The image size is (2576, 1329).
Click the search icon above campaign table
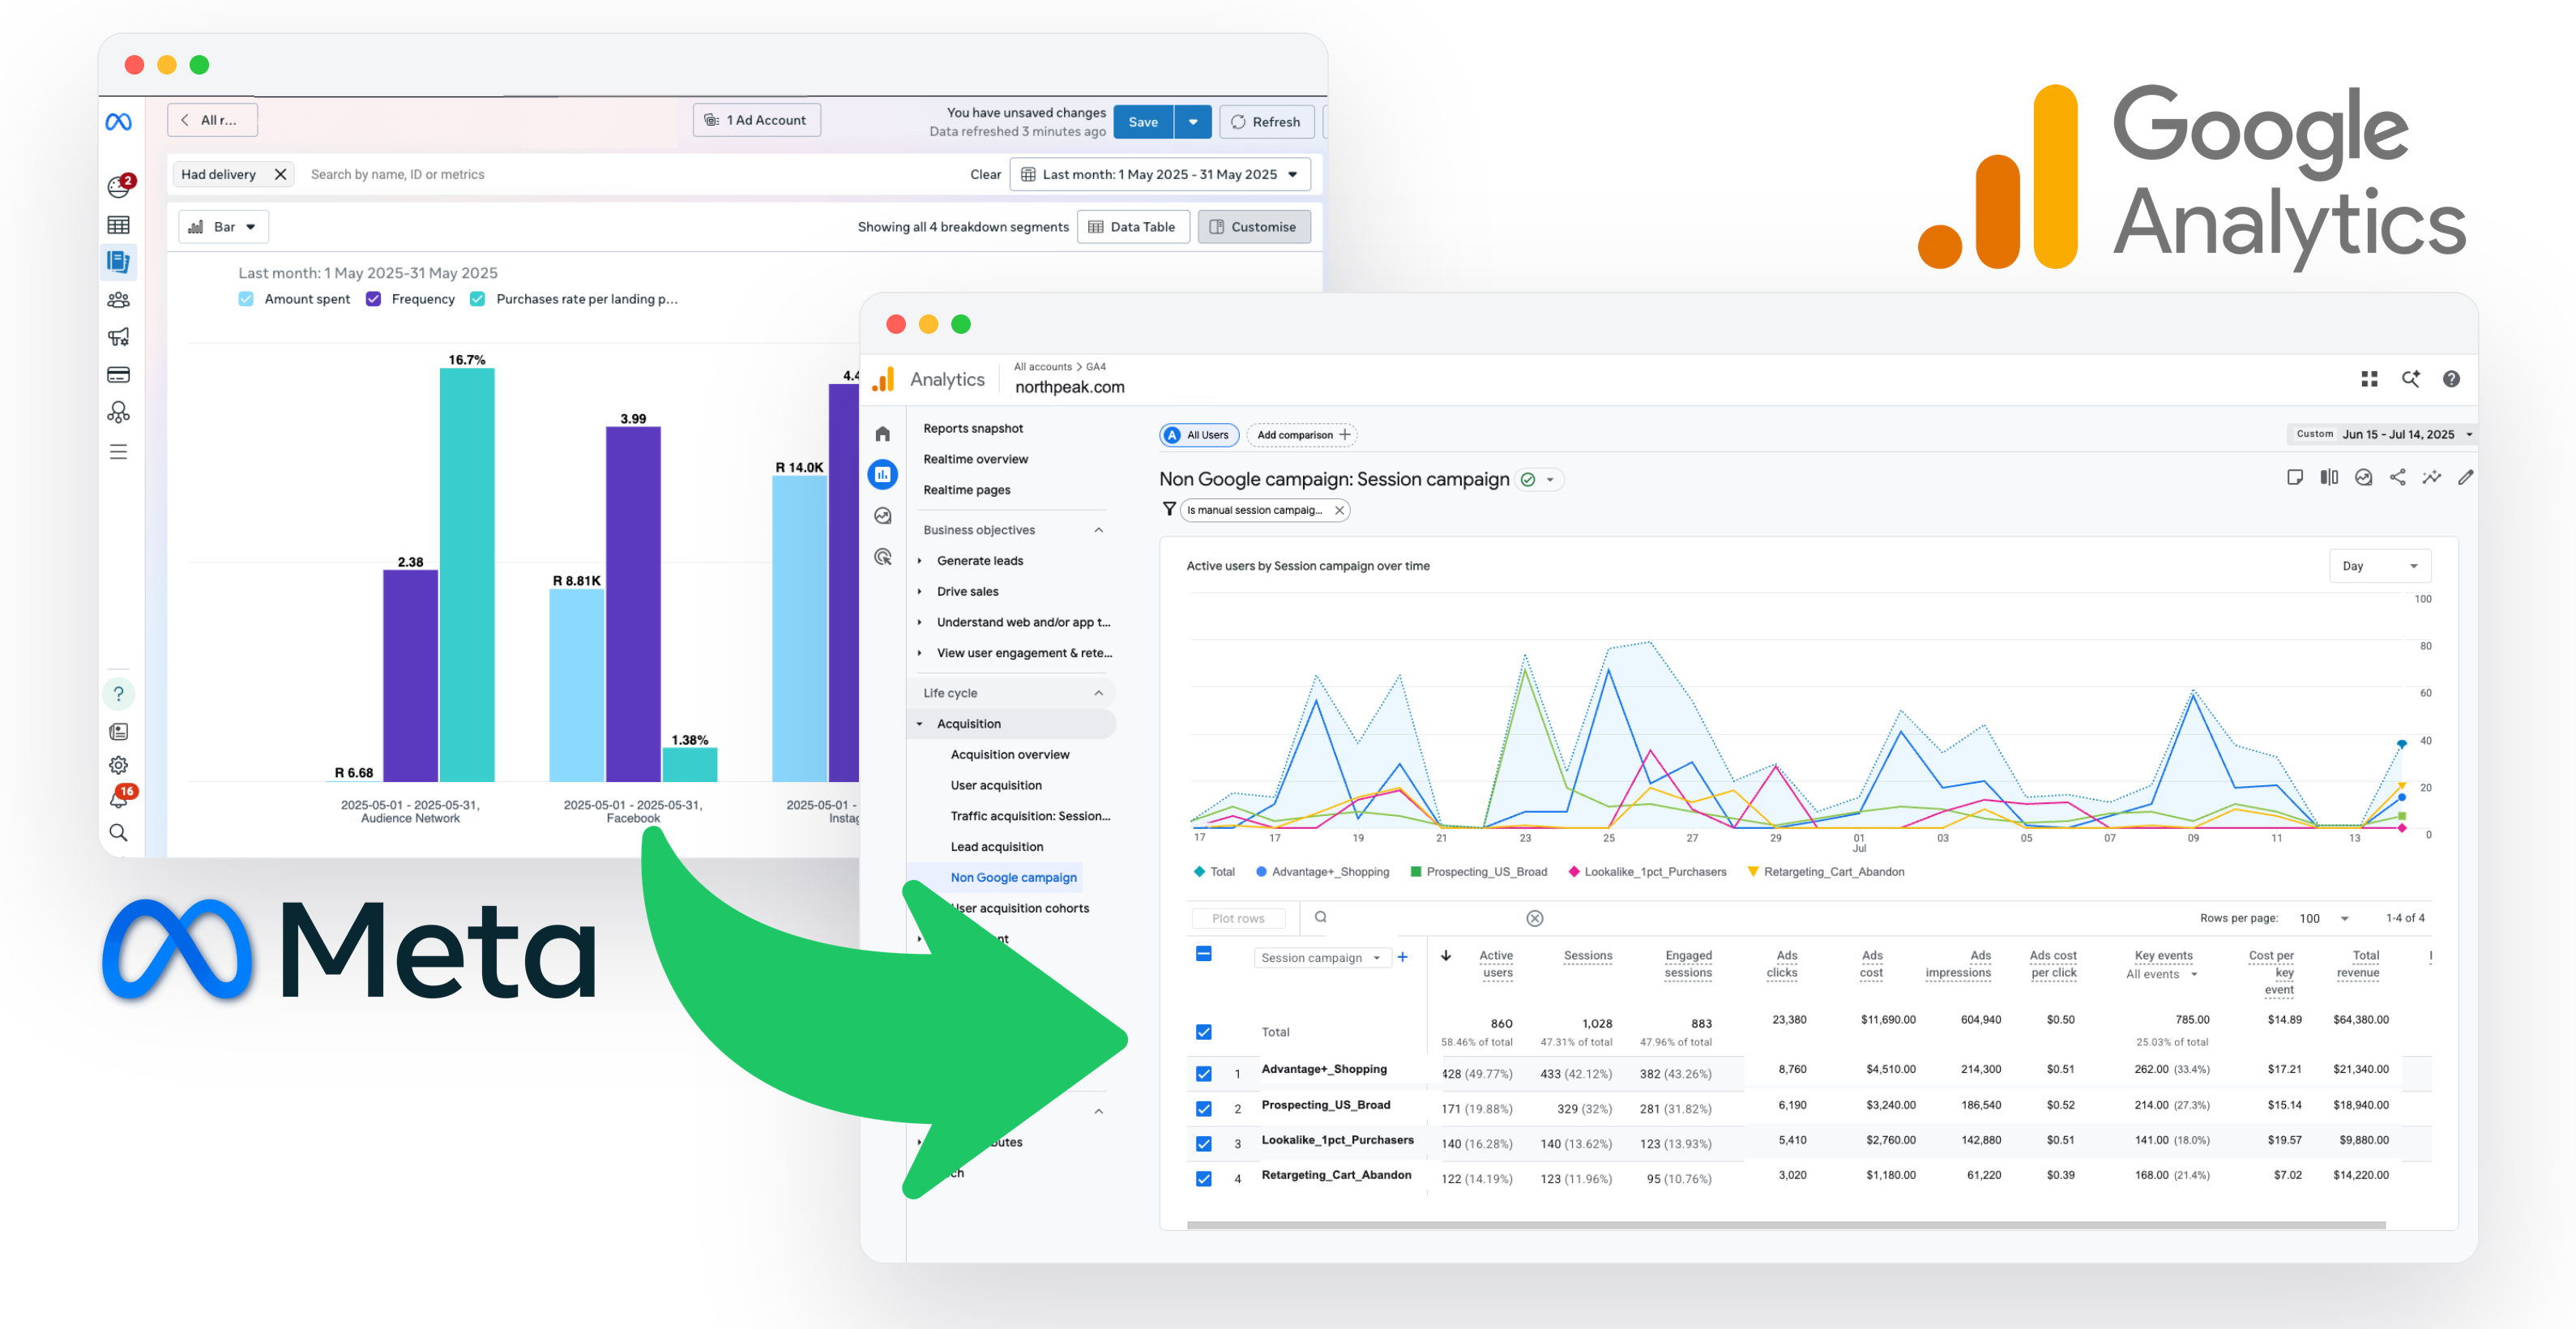(x=1321, y=917)
